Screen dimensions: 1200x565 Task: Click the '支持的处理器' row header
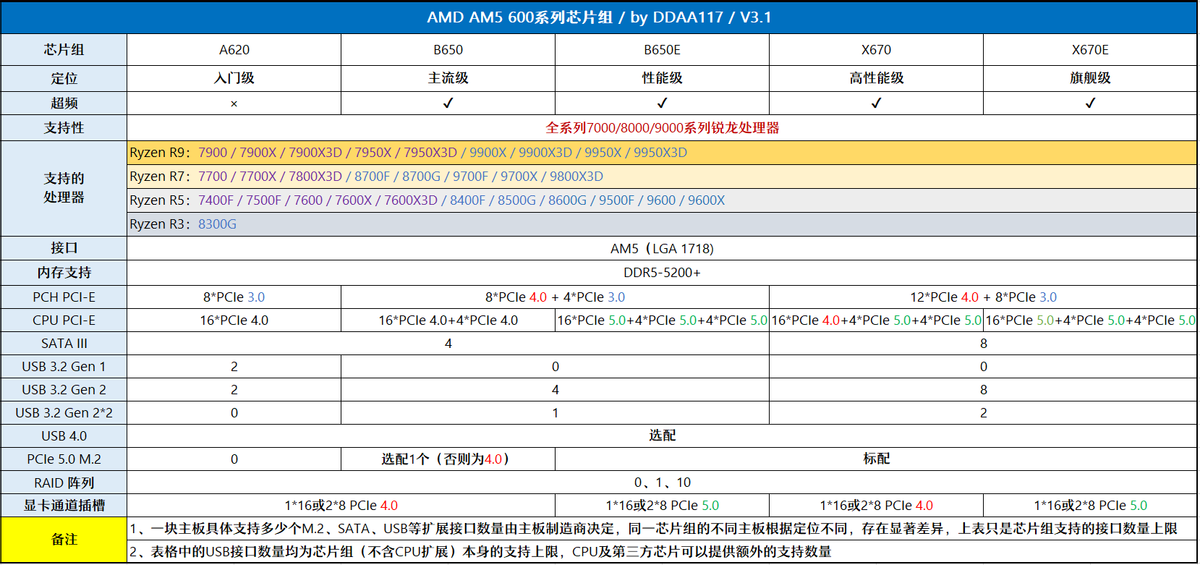click(63, 188)
